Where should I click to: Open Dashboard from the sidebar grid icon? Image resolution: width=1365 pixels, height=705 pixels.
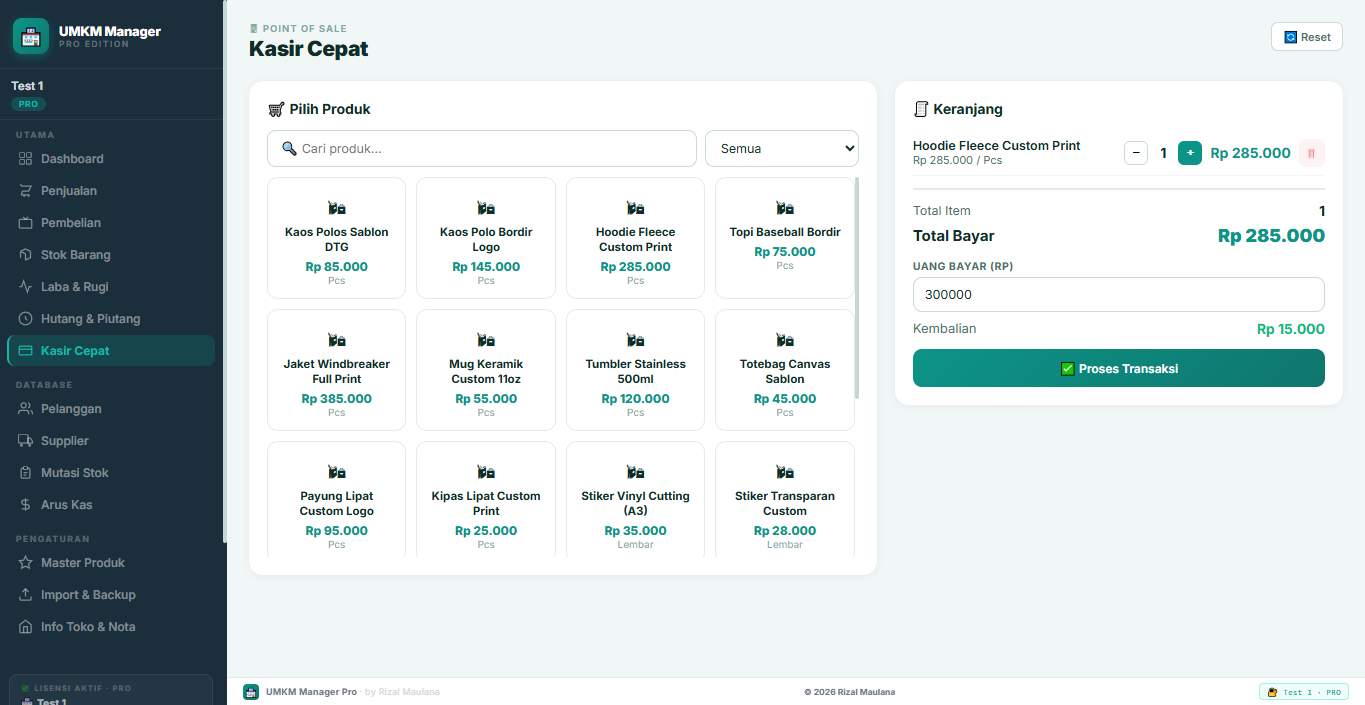click(x=26, y=159)
